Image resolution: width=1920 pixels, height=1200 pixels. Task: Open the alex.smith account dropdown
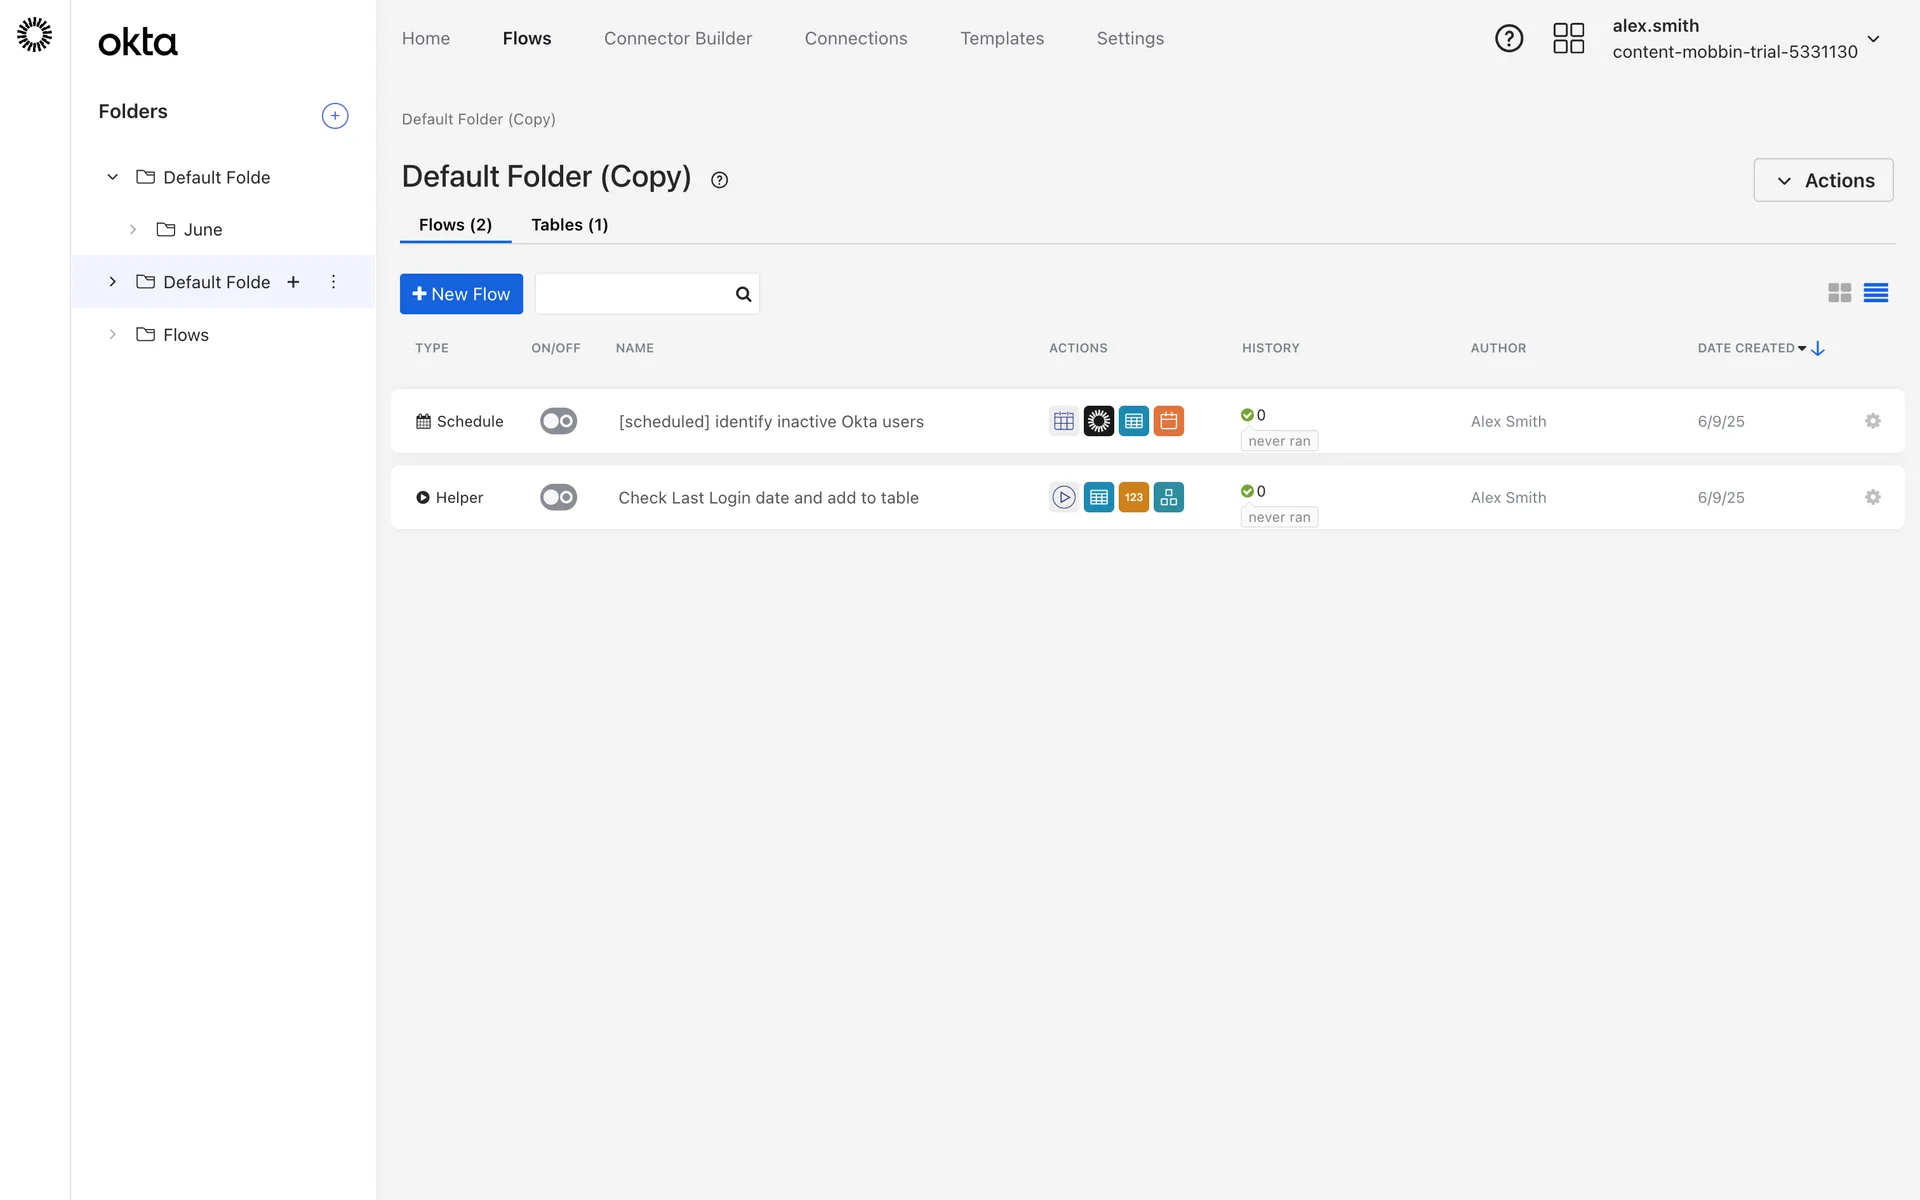(1873, 39)
